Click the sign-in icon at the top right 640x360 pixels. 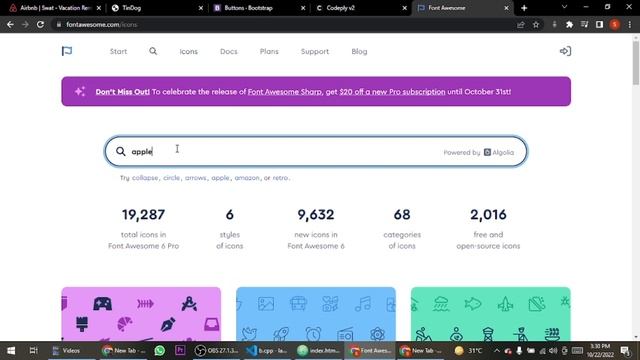coord(565,51)
